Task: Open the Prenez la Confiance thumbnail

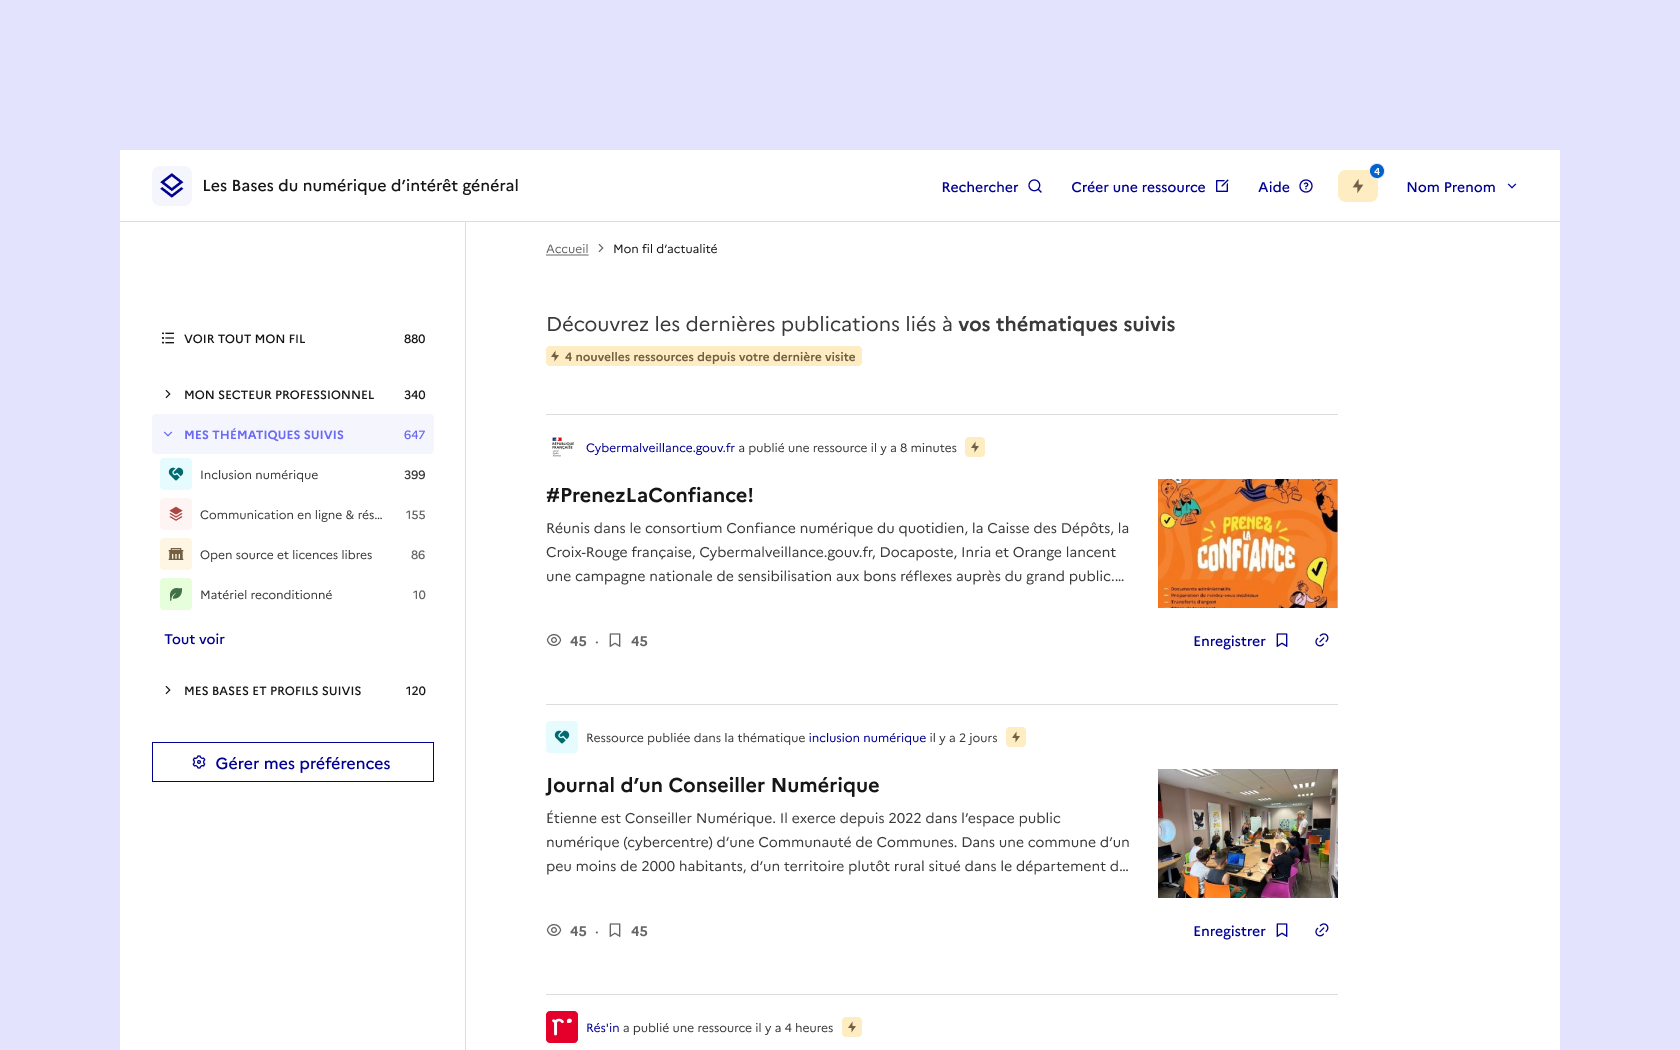Action: 1247,543
